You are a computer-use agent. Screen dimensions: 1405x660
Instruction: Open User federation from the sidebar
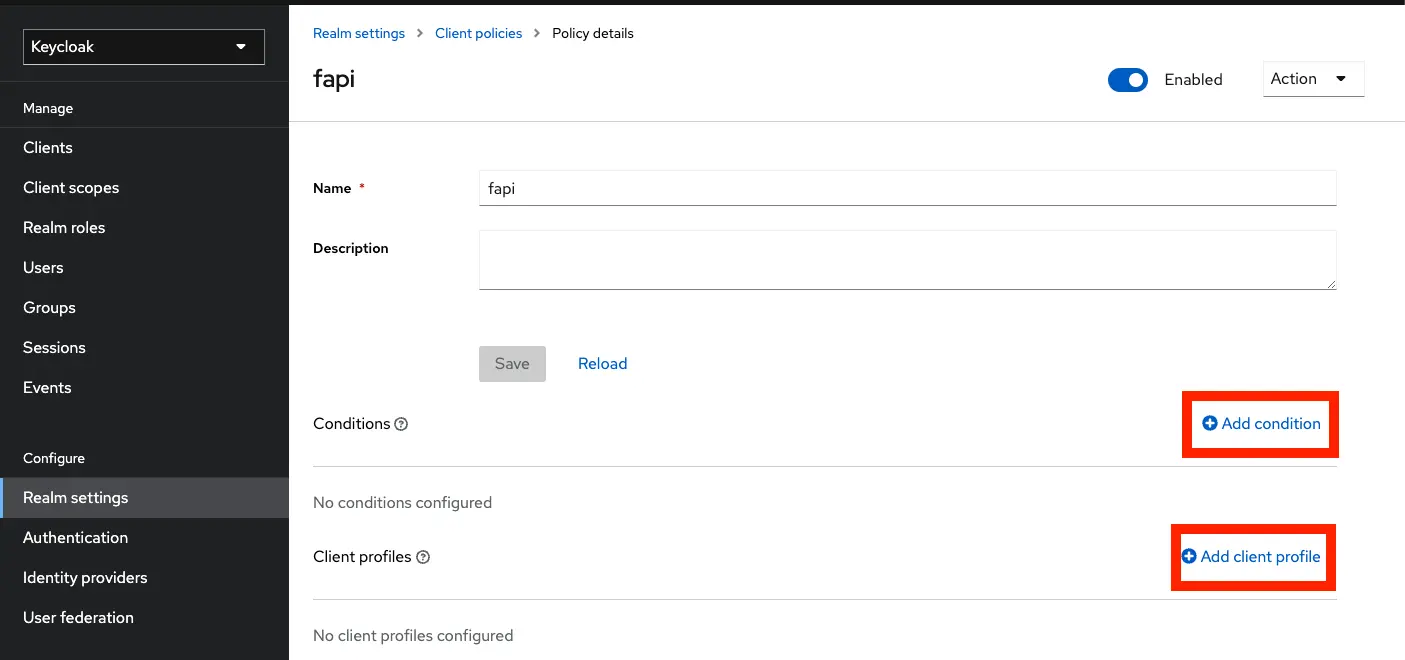point(79,617)
